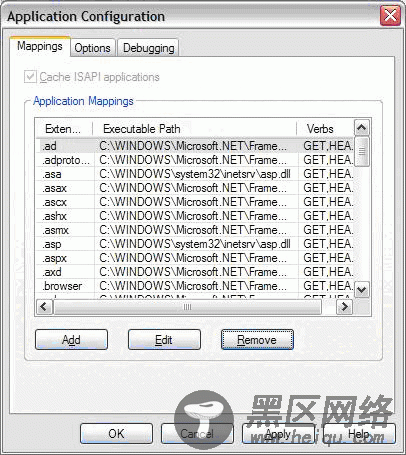Select the Mappings tab

(x=40, y=46)
